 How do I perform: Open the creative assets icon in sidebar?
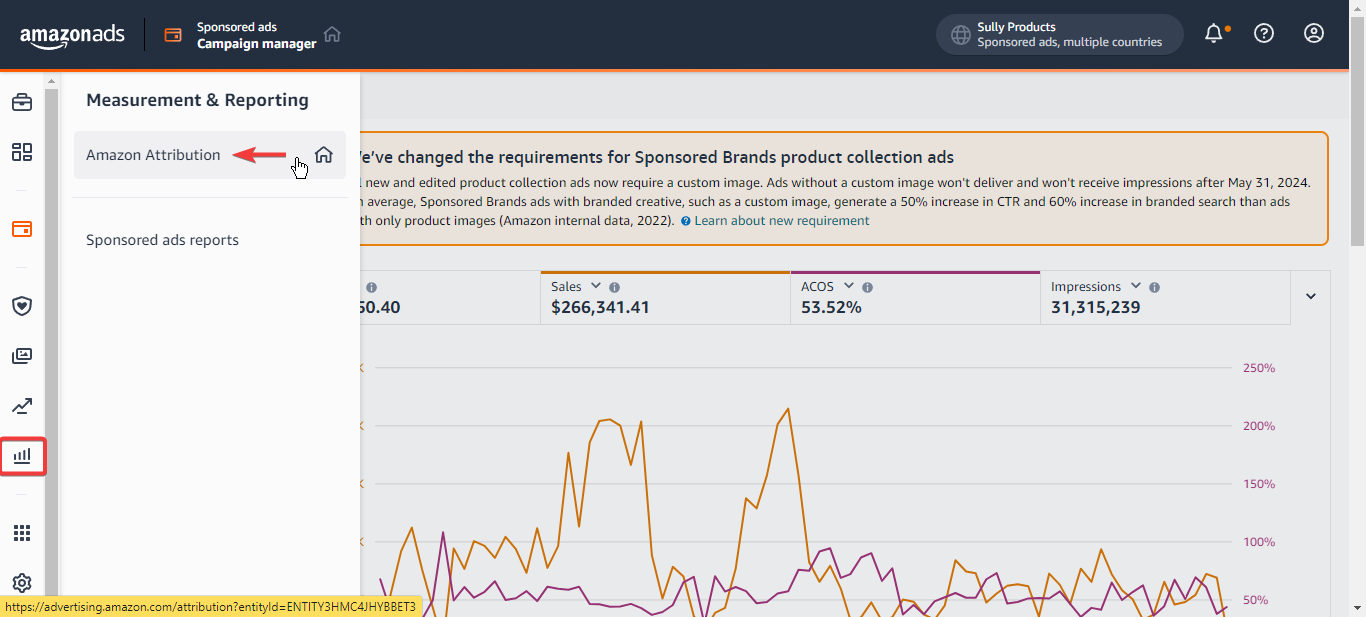pos(22,355)
